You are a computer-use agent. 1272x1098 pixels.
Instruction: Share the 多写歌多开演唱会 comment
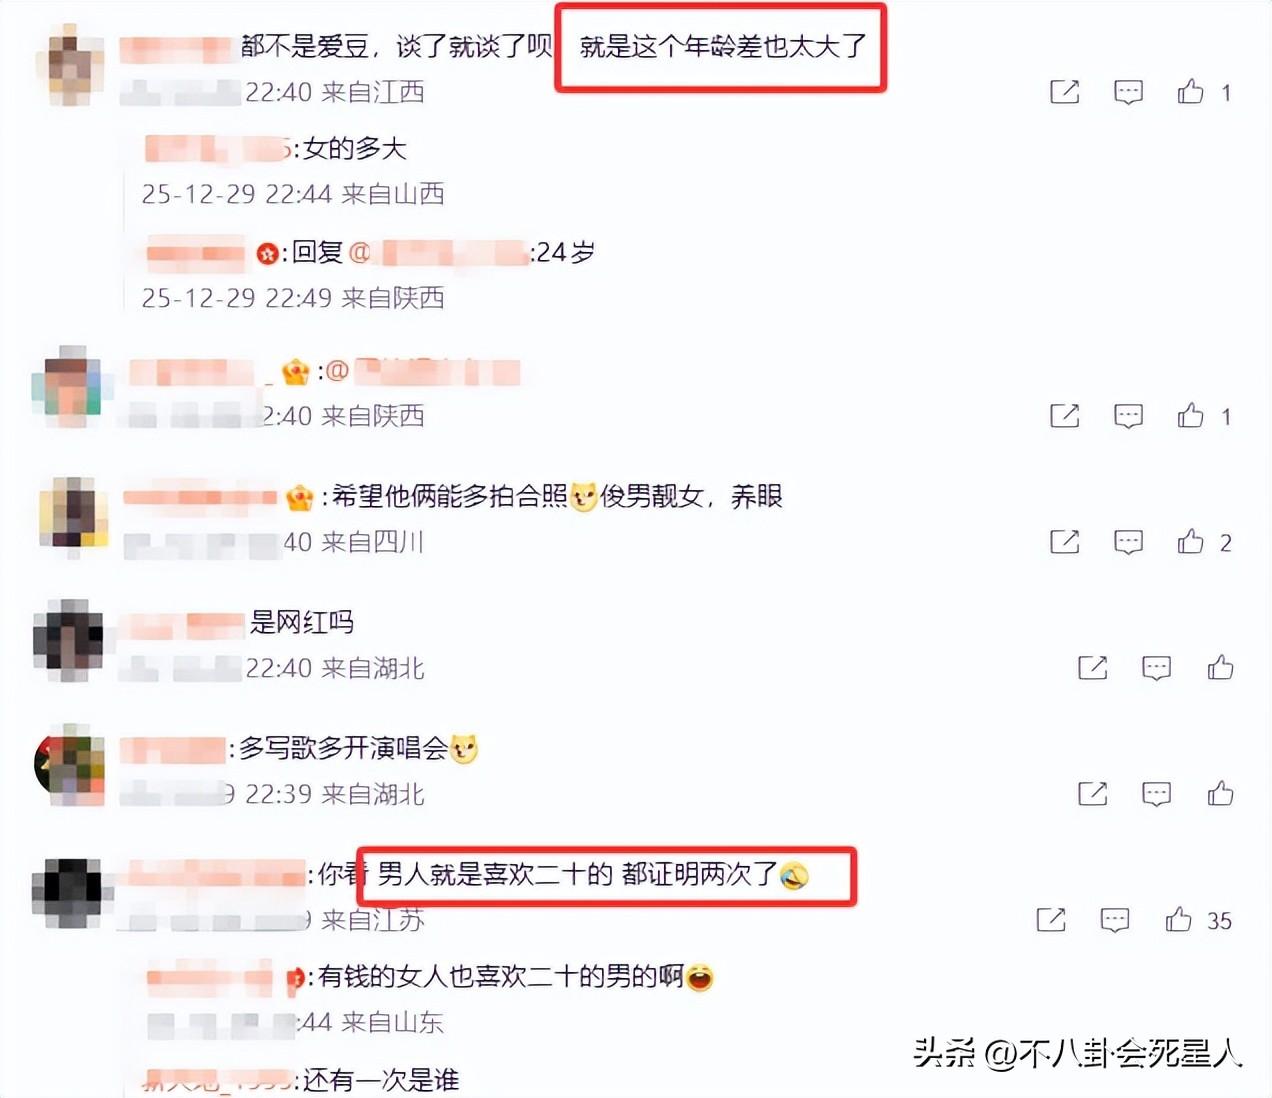pos(1093,793)
